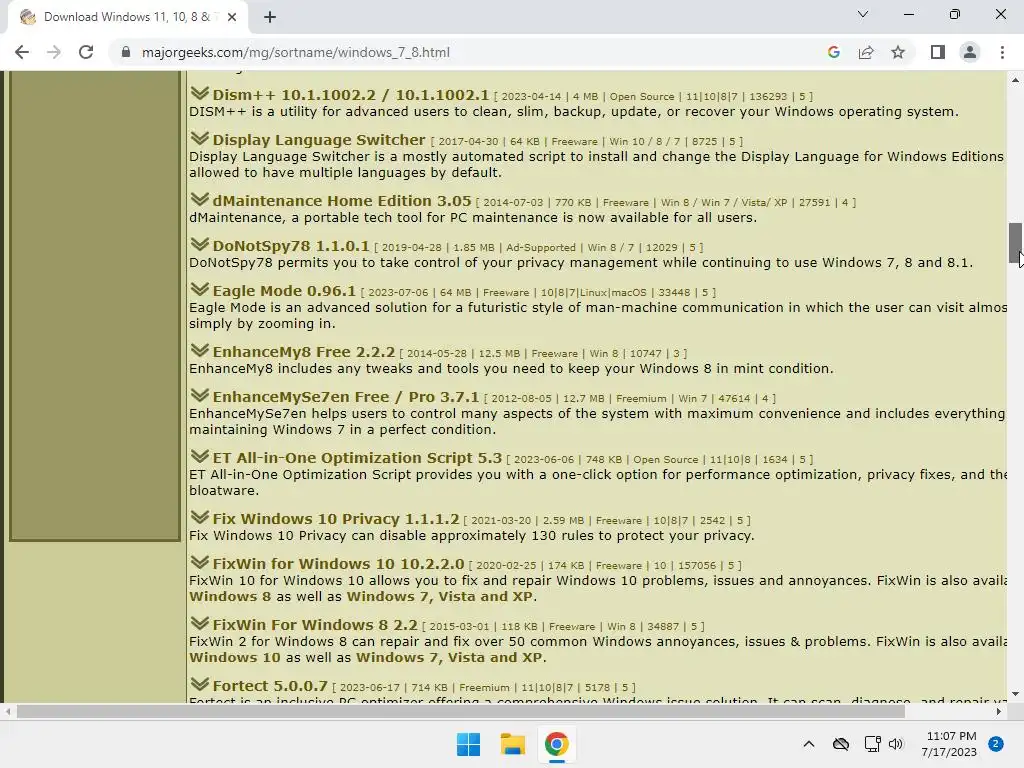Reload the current page
The height and width of the screenshot is (768, 1024).
pos(86,52)
